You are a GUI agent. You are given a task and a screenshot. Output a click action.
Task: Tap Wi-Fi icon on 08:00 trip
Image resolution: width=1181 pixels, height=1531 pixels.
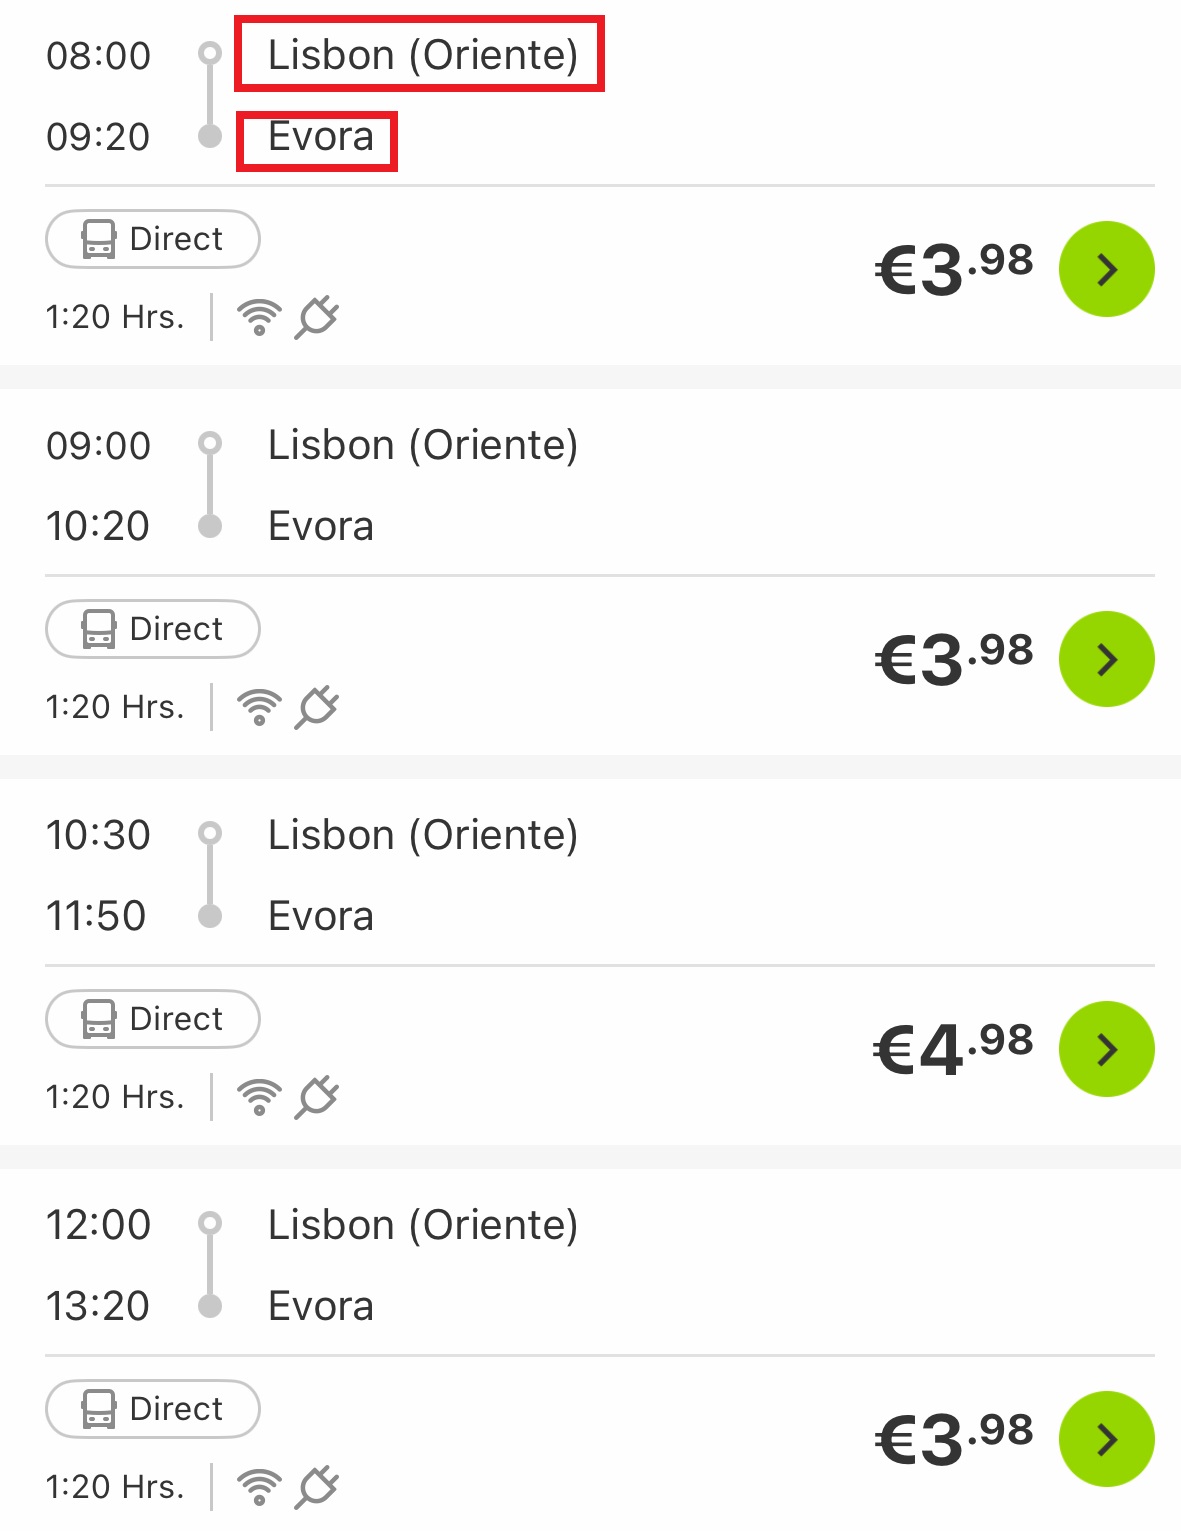coord(259,317)
